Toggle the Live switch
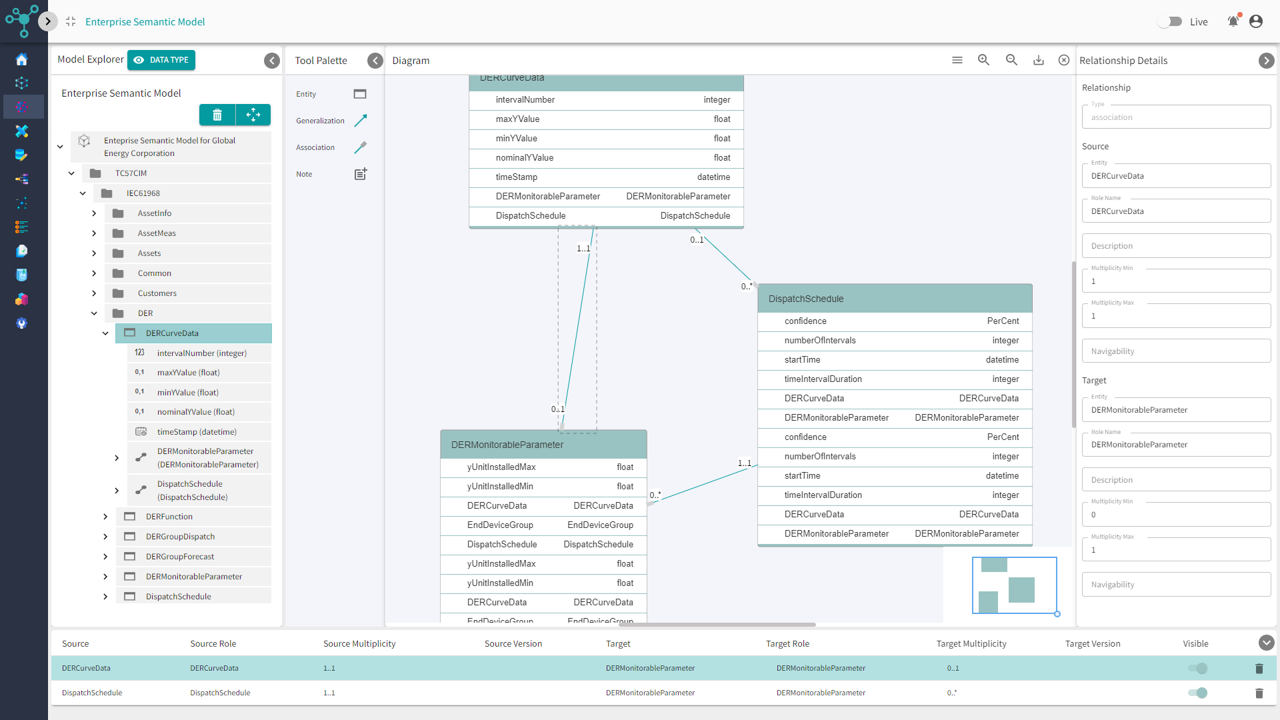Screen dimensions: 1280x720 tap(1170, 21)
